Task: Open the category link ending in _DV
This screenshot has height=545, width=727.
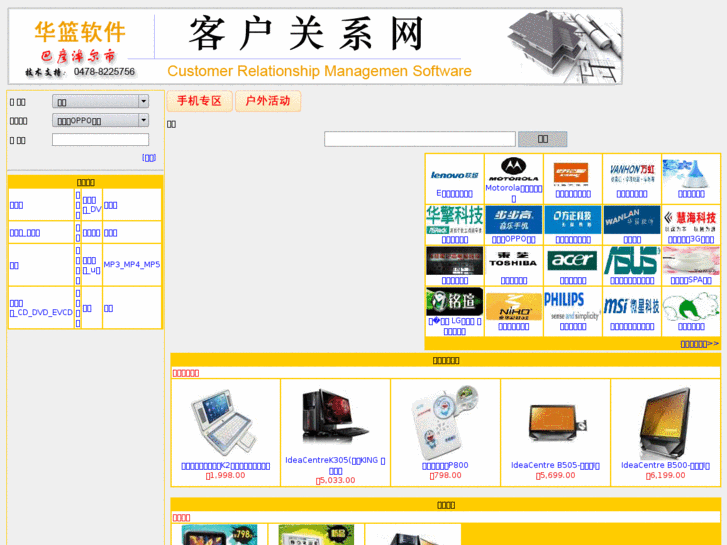Action: [x=92, y=205]
